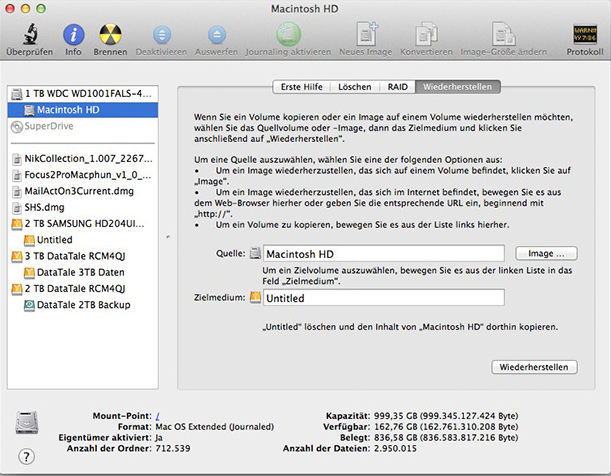Switch to the Erste Hilfe tab
Image resolution: width=611 pixels, height=476 pixels.
[x=300, y=87]
